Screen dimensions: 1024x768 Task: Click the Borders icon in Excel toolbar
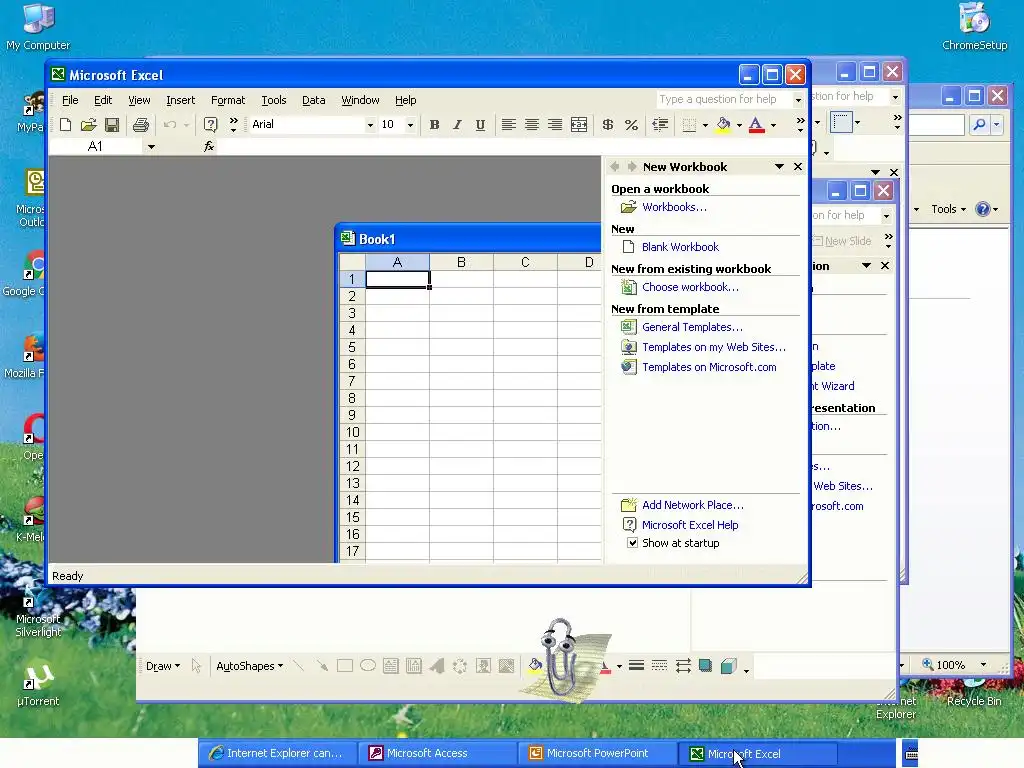point(689,125)
